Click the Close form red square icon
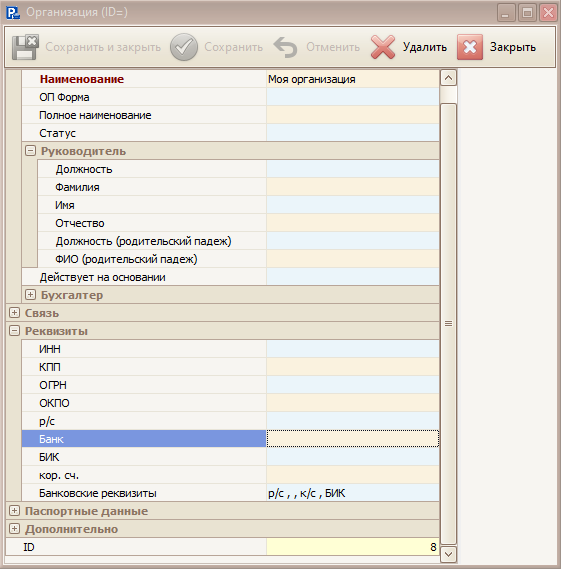Screen dimensions: 561x569 pyautogui.click(x=470, y=47)
